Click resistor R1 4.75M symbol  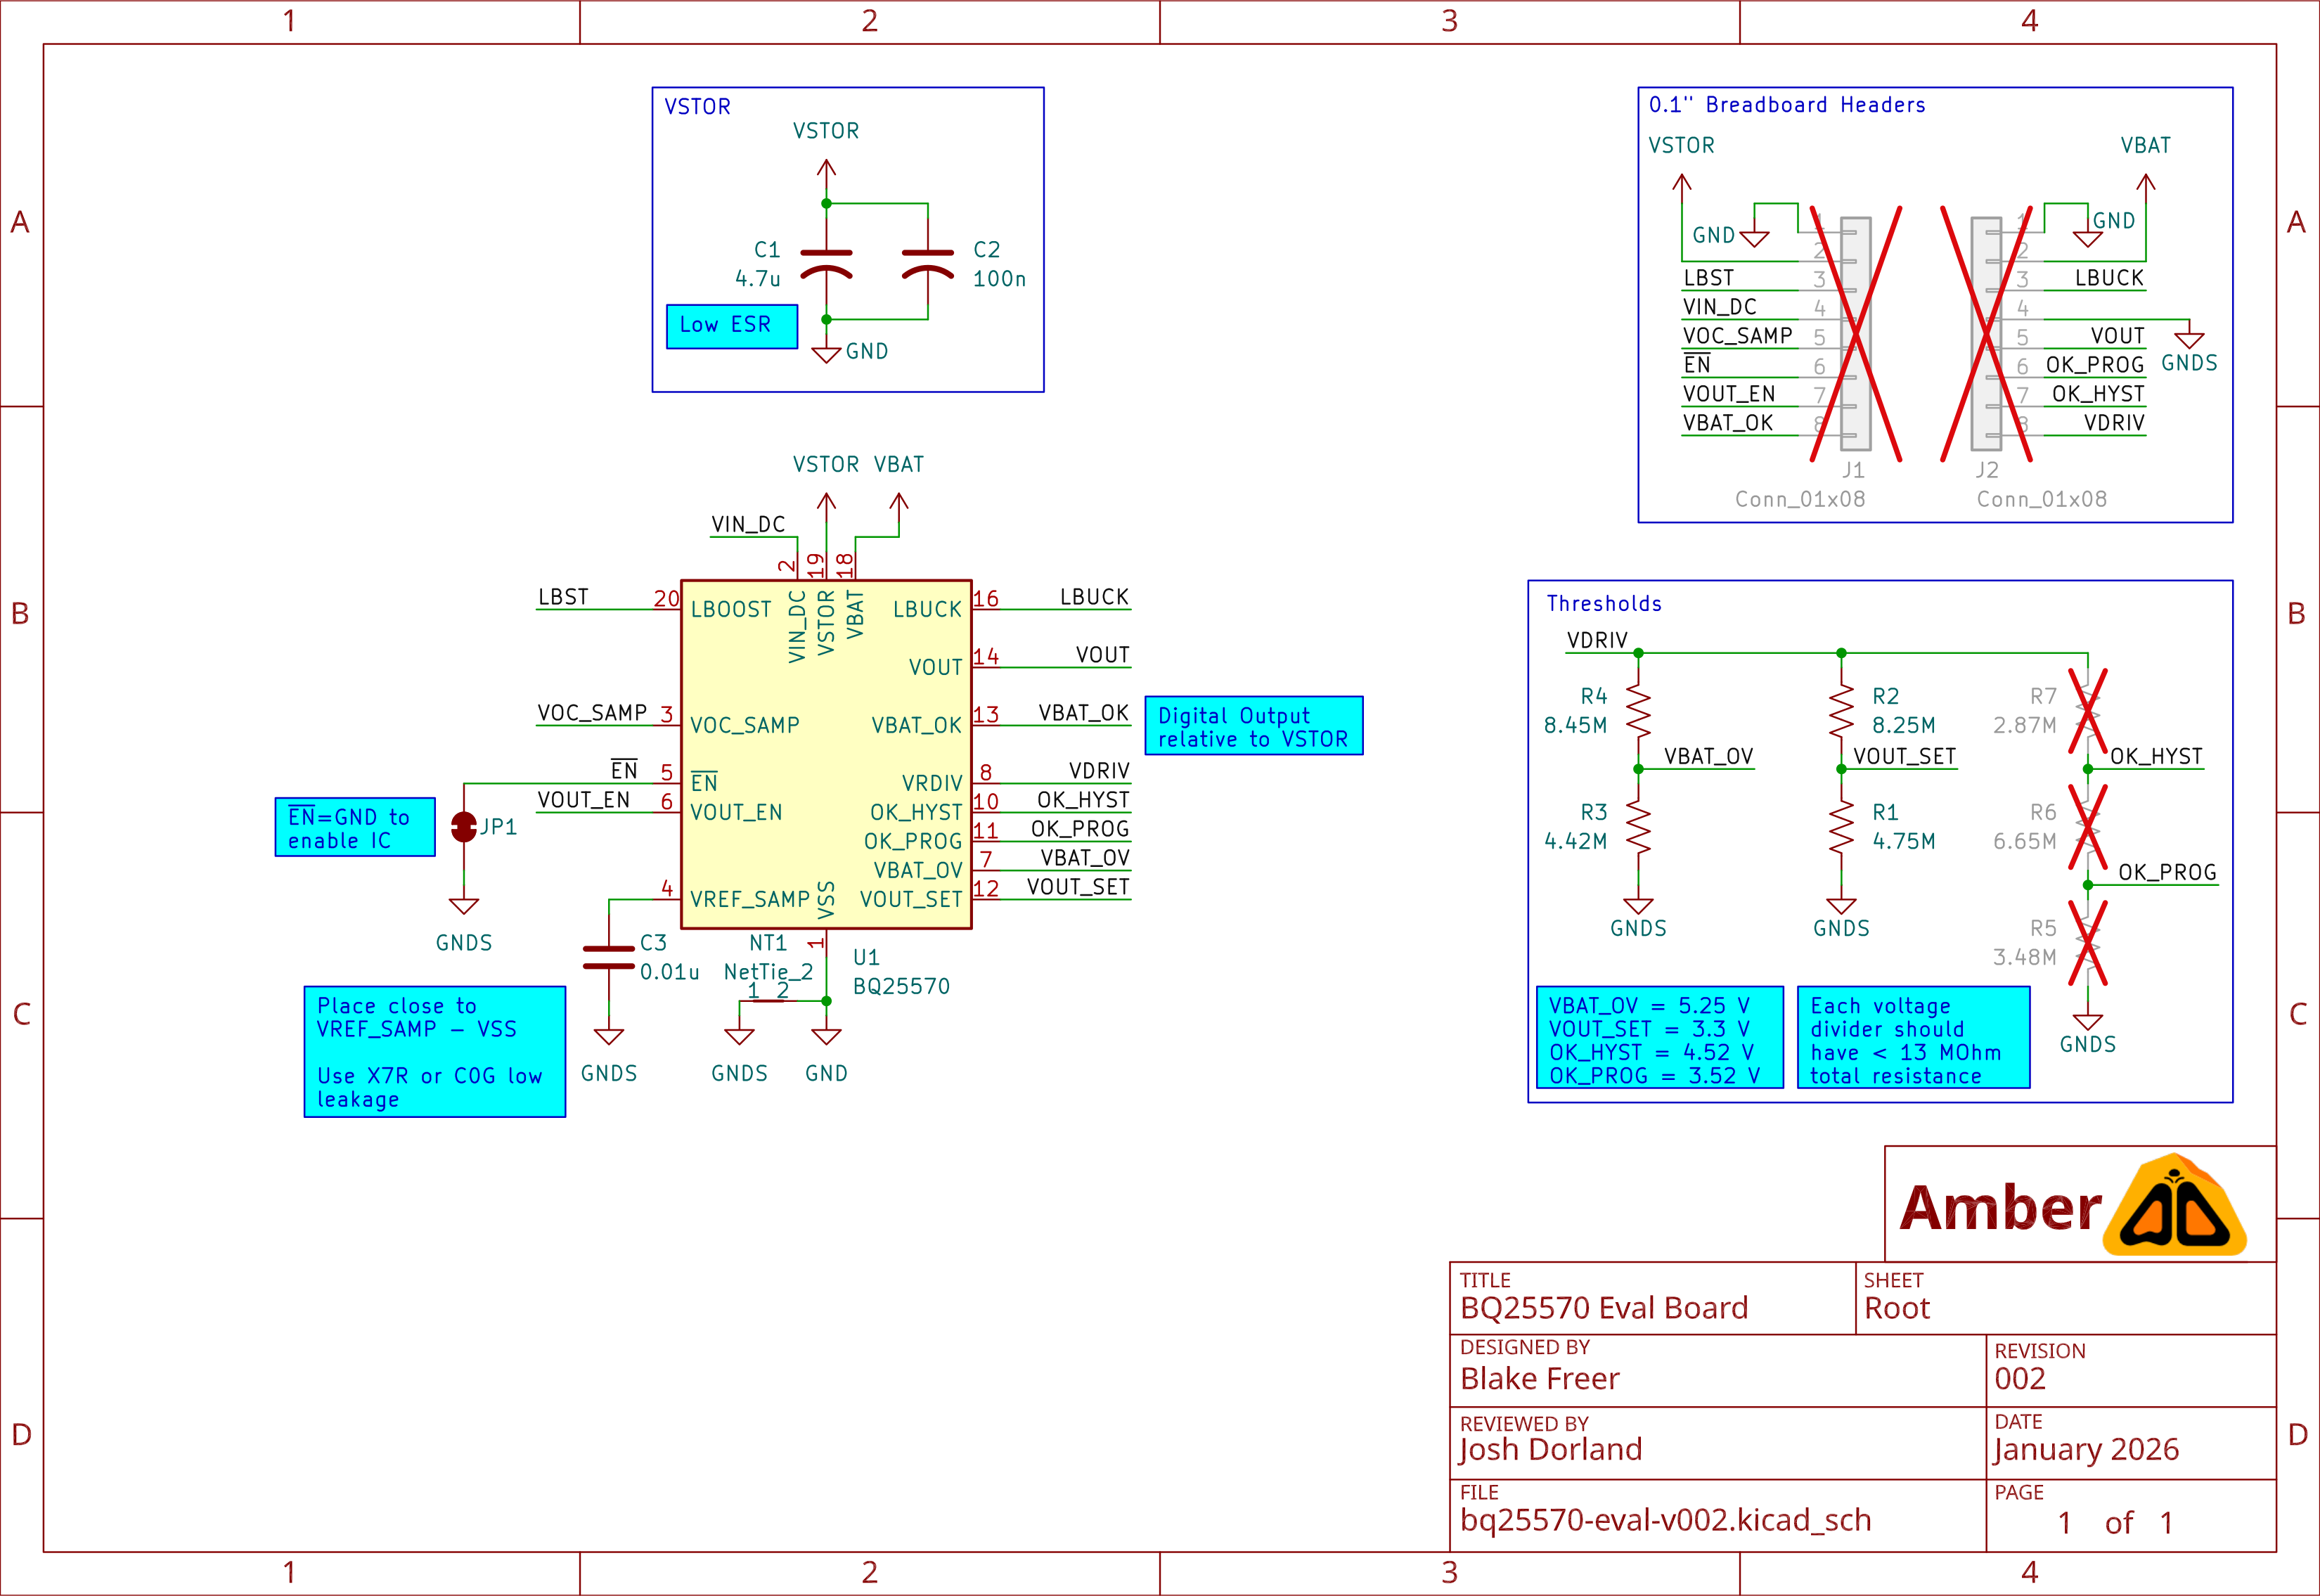[x=1841, y=827]
